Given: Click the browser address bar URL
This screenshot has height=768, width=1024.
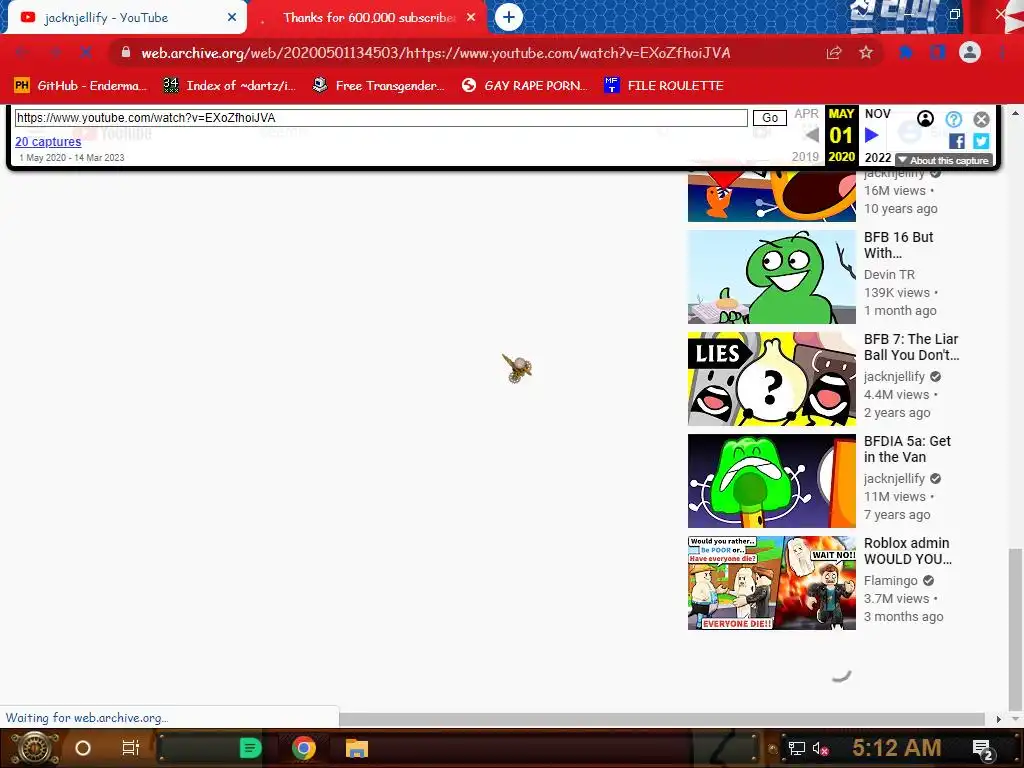Looking at the screenshot, I should click(436, 53).
